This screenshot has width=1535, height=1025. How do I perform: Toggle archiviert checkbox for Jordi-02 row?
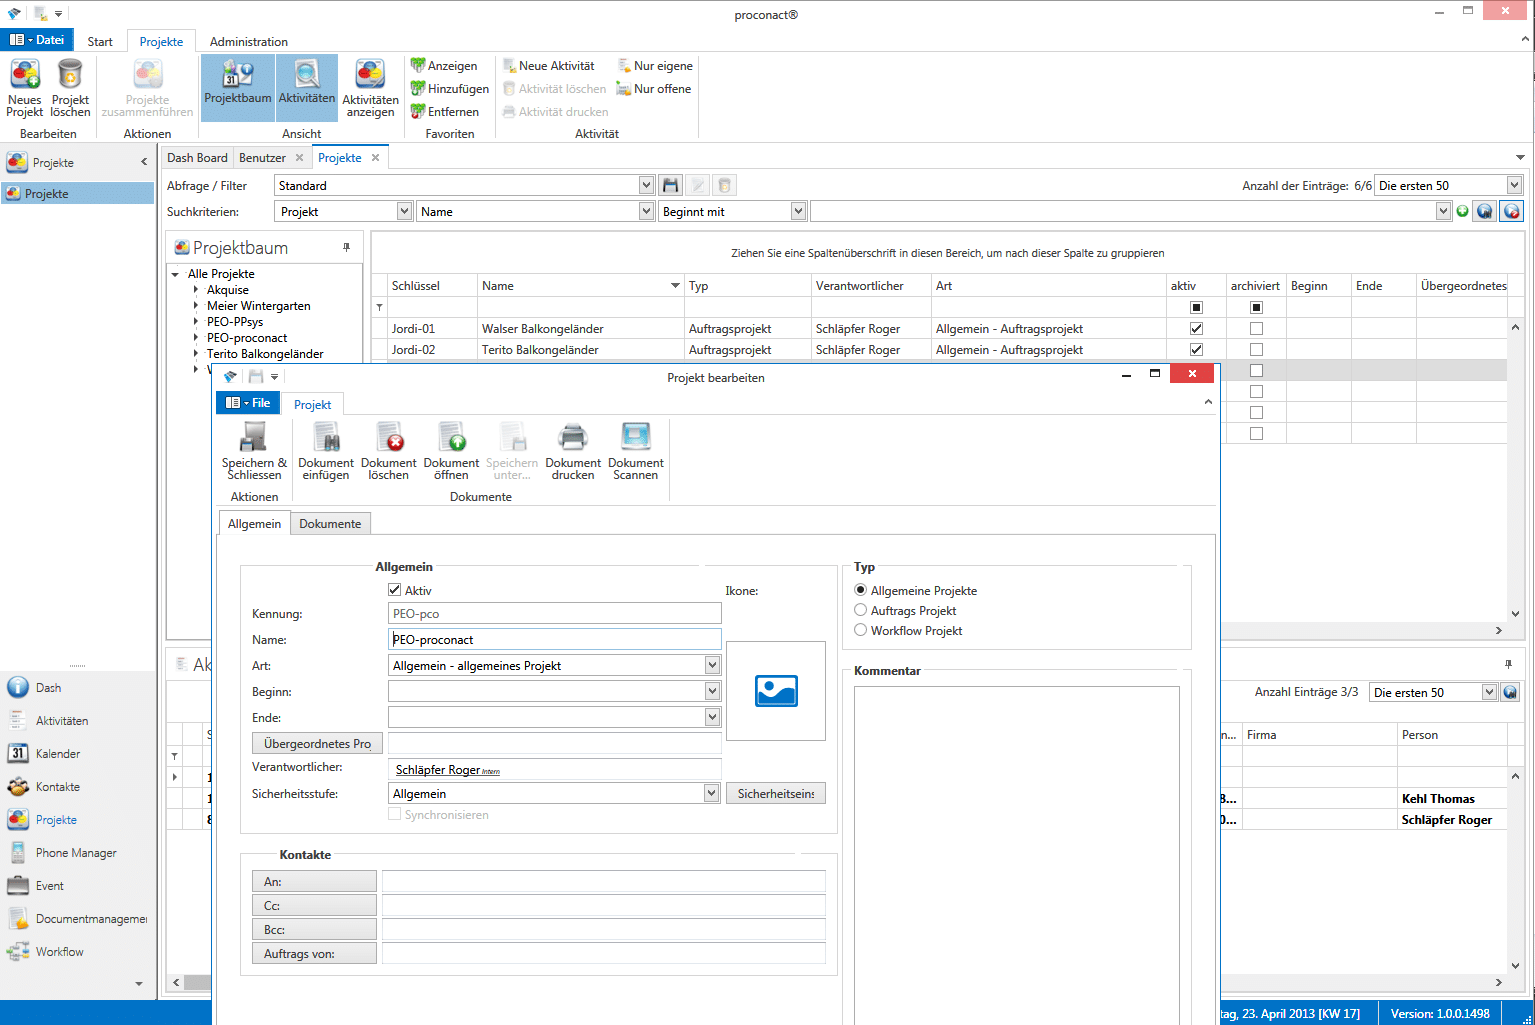[x=1257, y=349]
